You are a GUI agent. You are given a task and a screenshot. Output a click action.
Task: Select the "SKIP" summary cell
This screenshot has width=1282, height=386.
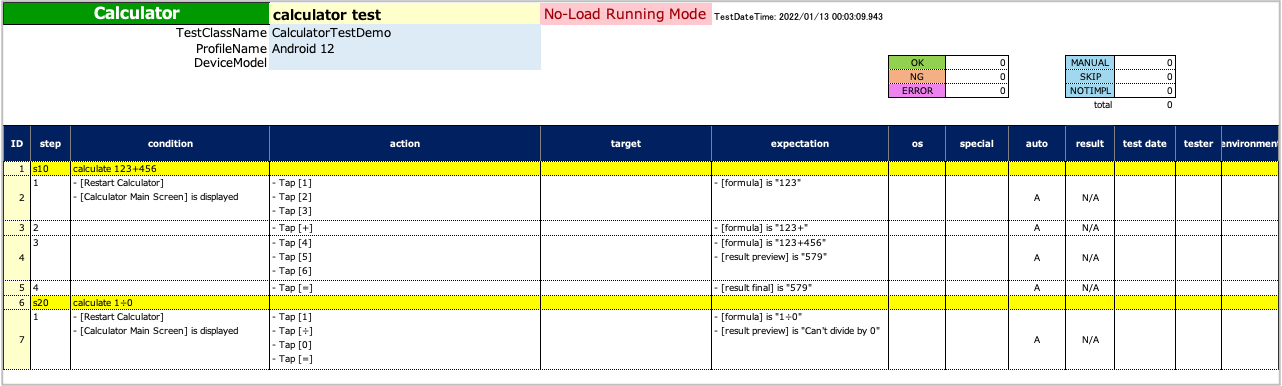pos(1090,77)
